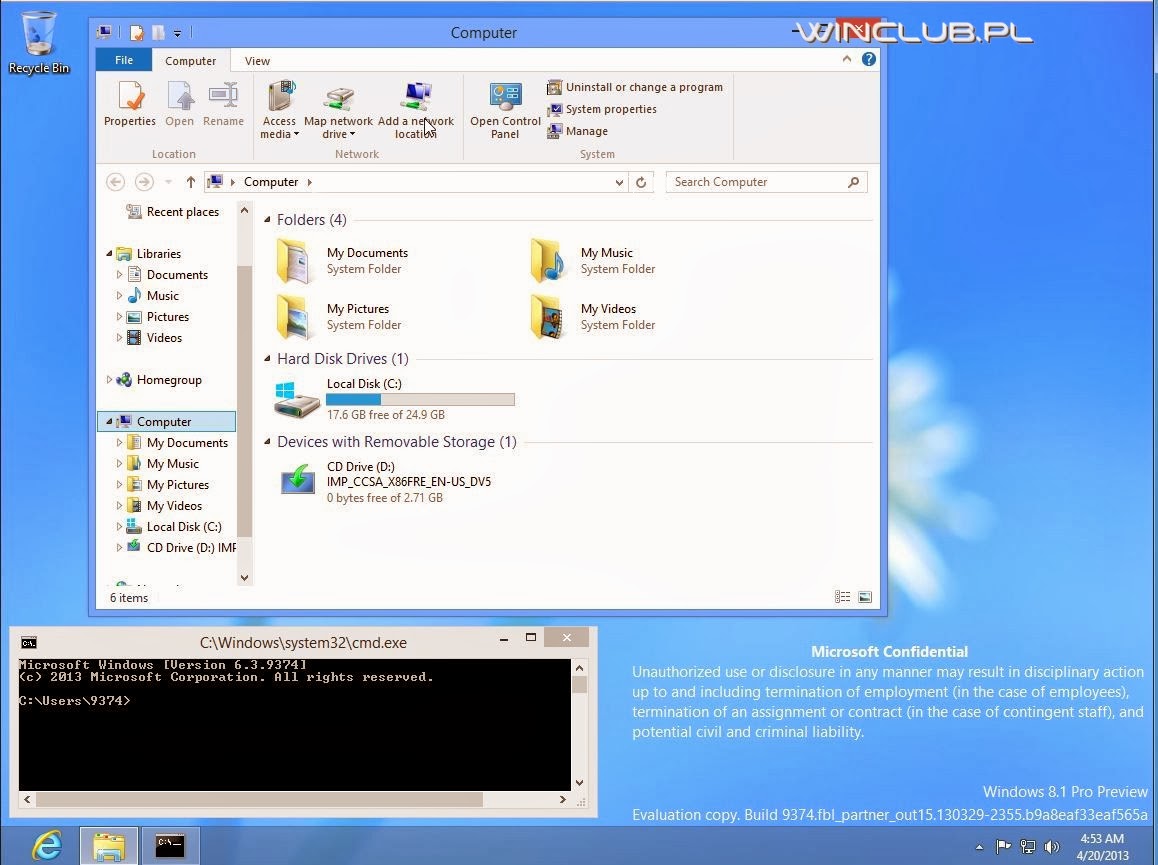Screen dimensions: 1158x865
Task: Click the volume speaker tray icon
Action: tap(1052, 847)
